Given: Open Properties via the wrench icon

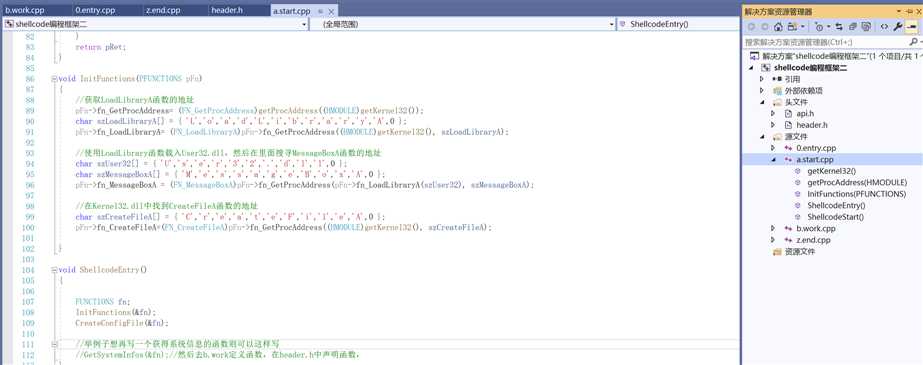Looking at the screenshot, I should point(898,27).
